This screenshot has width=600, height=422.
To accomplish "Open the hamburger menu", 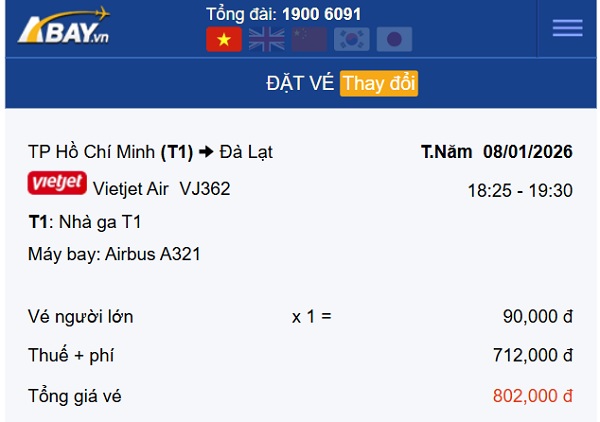I will click(x=567, y=28).
